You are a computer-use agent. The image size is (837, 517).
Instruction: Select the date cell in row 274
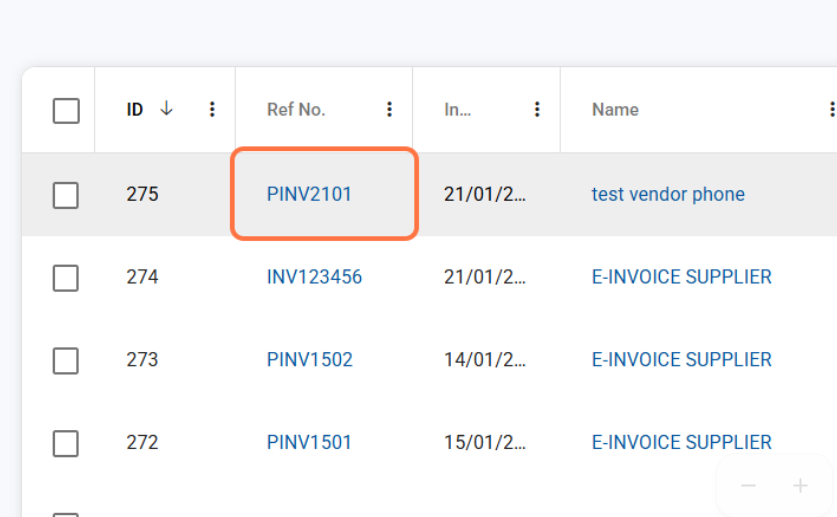click(x=485, y=277)
